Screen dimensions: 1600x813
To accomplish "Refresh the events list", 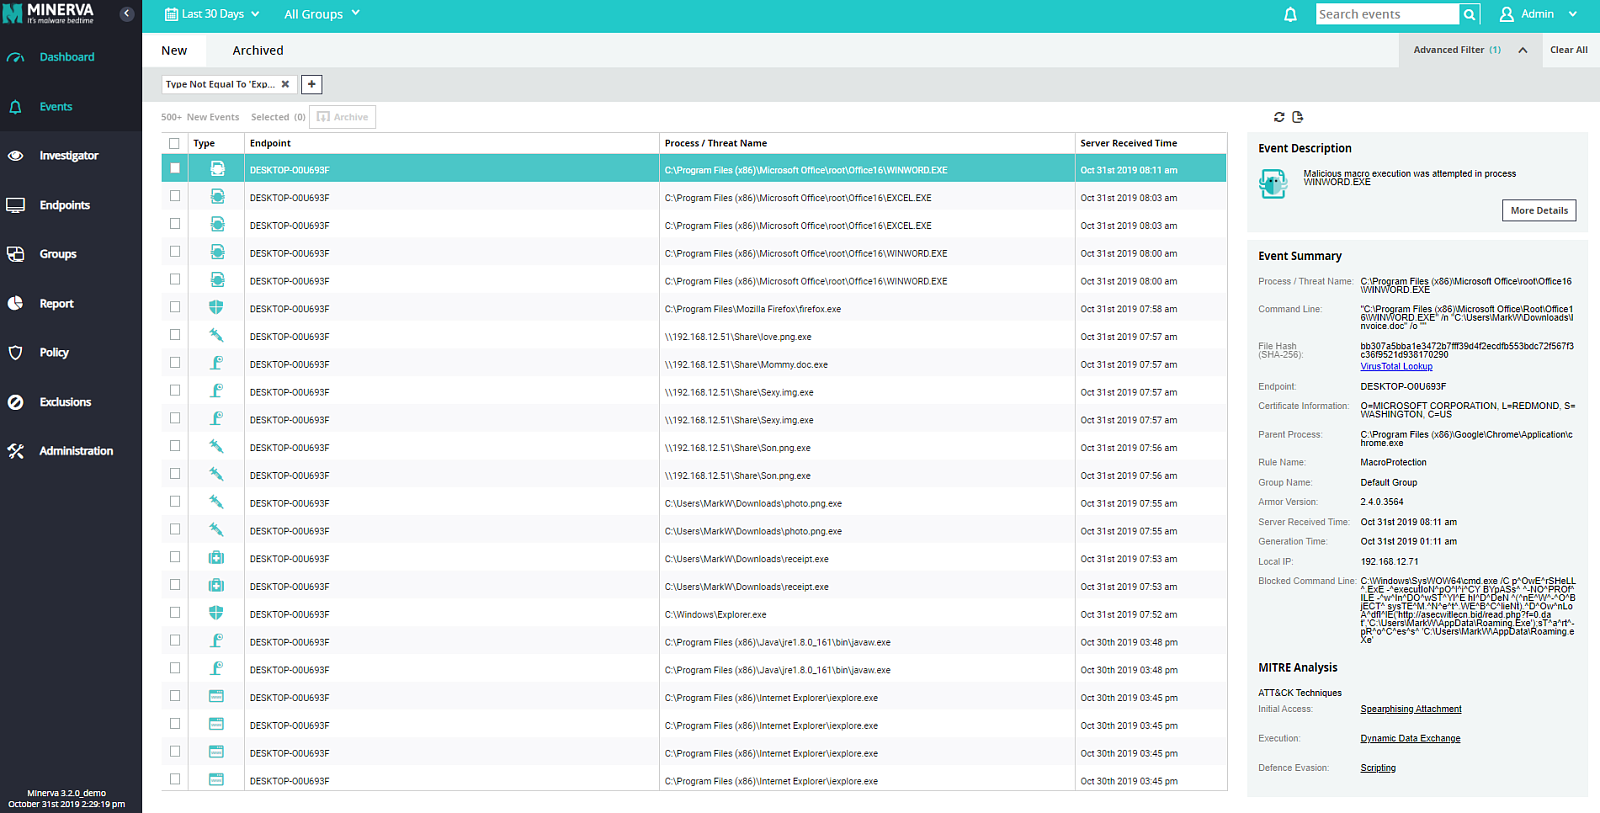I will [1279, 117].
